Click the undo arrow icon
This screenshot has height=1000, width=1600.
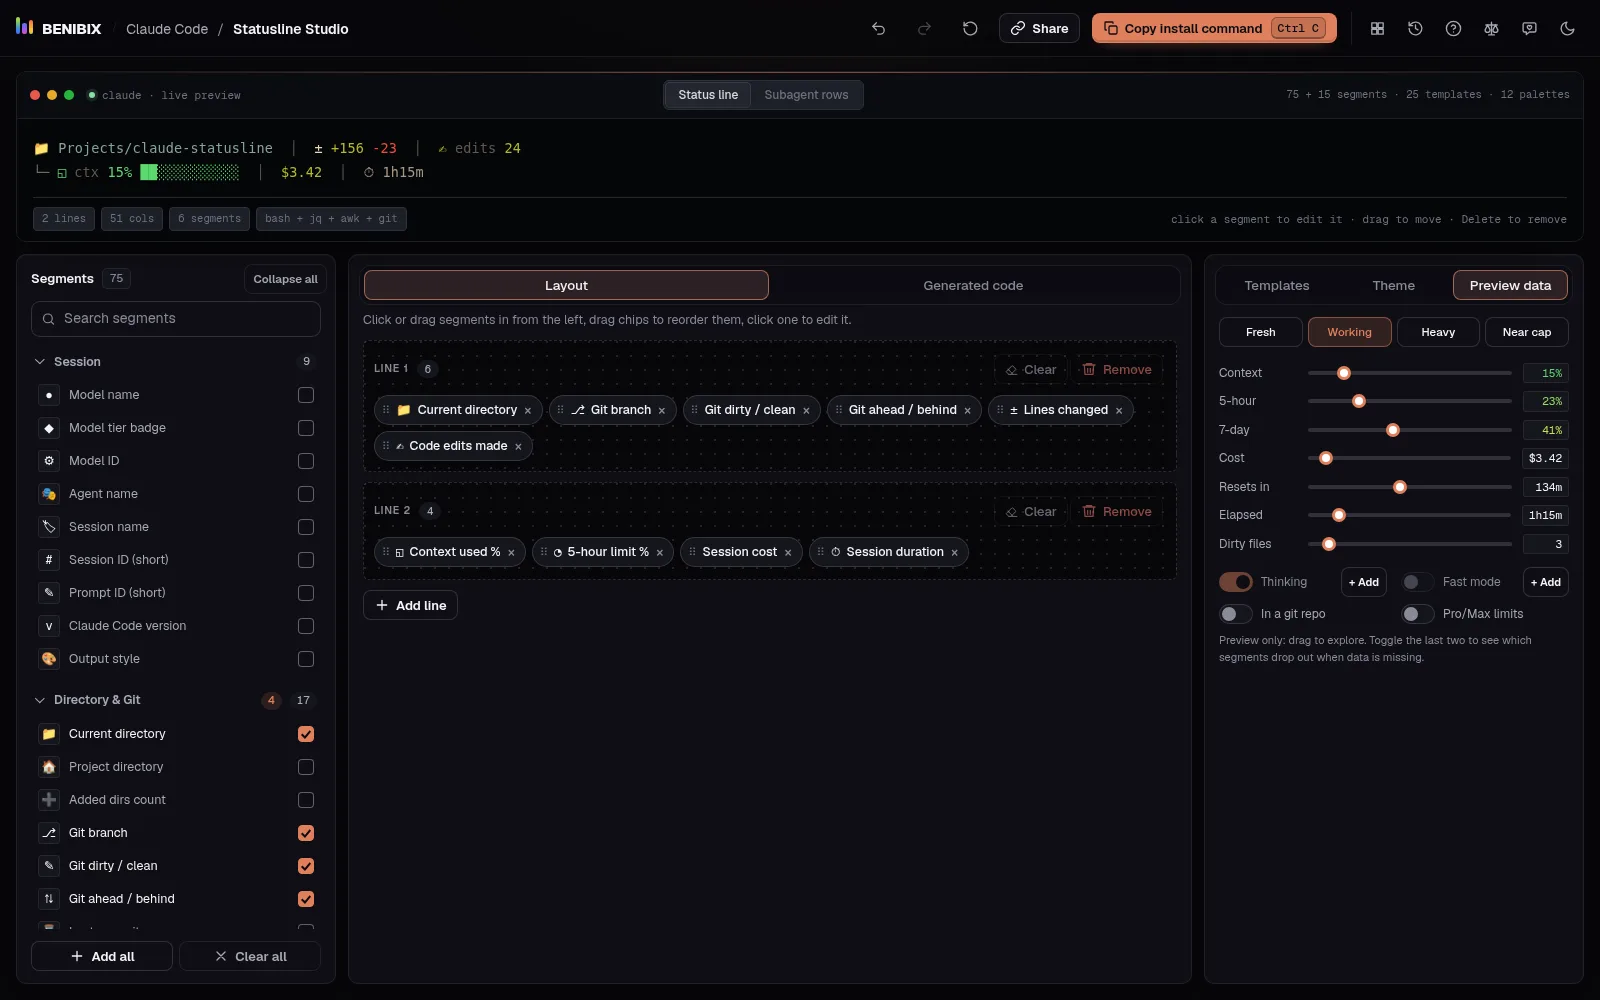[x=878, y=29]
